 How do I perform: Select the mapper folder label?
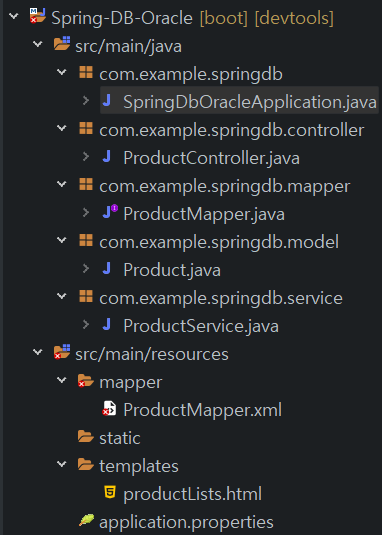[x=131, y=383]
